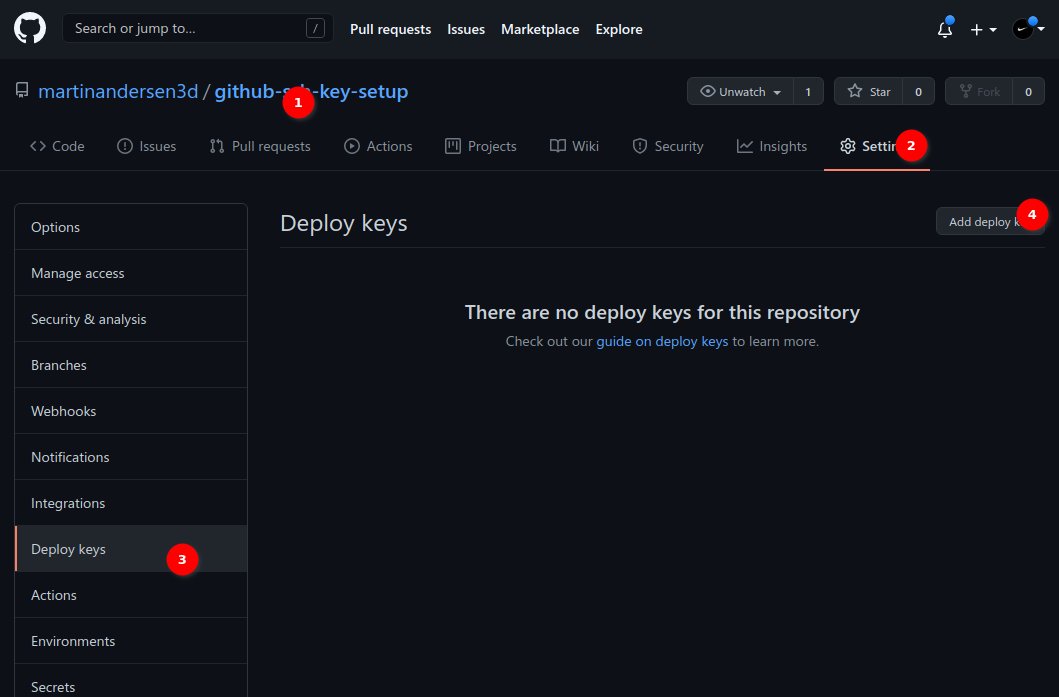Click the Issues tab circle icon
The image size is (1059, 697).
tap(125, 146)
